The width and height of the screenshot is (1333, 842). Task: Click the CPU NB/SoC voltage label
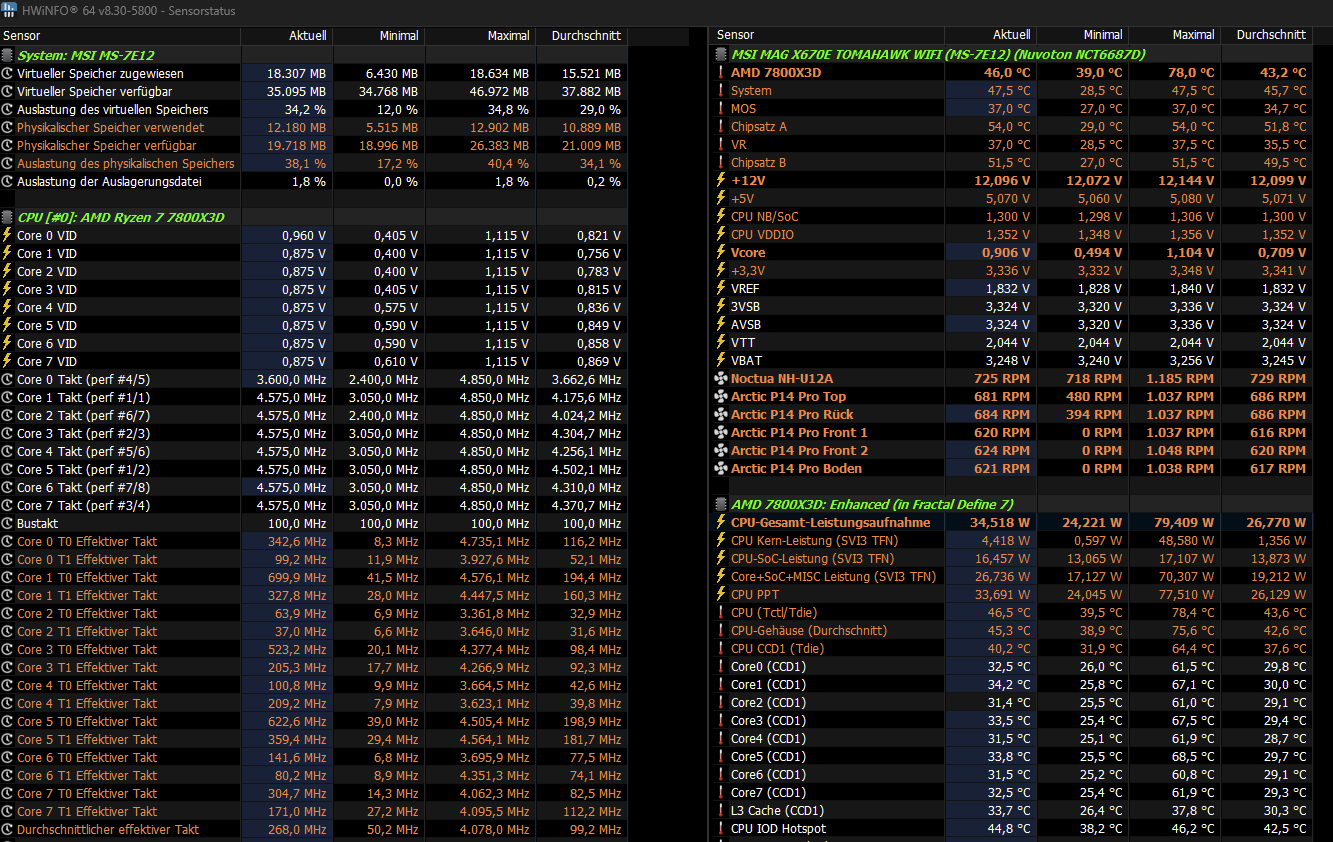pos(765,217)
